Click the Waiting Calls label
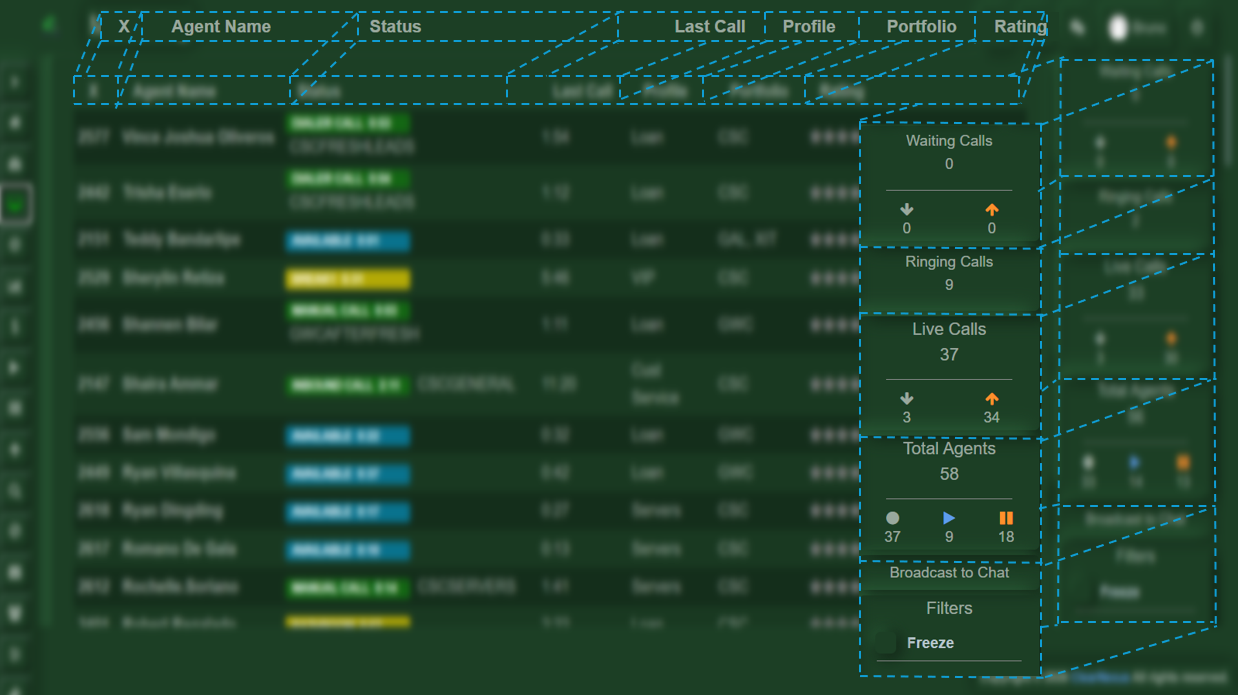Image resolution: width=1238 pixels, height=695 pixels. click(x=949, y=141)
